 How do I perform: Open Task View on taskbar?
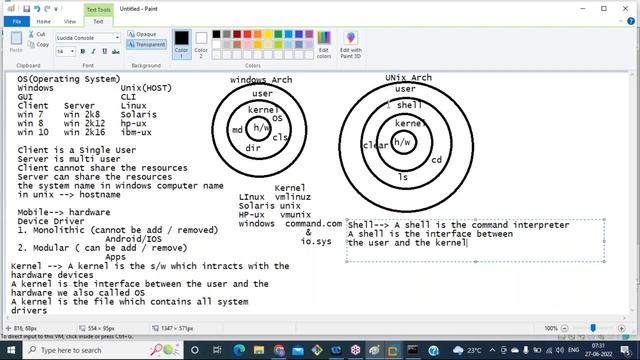217,350
